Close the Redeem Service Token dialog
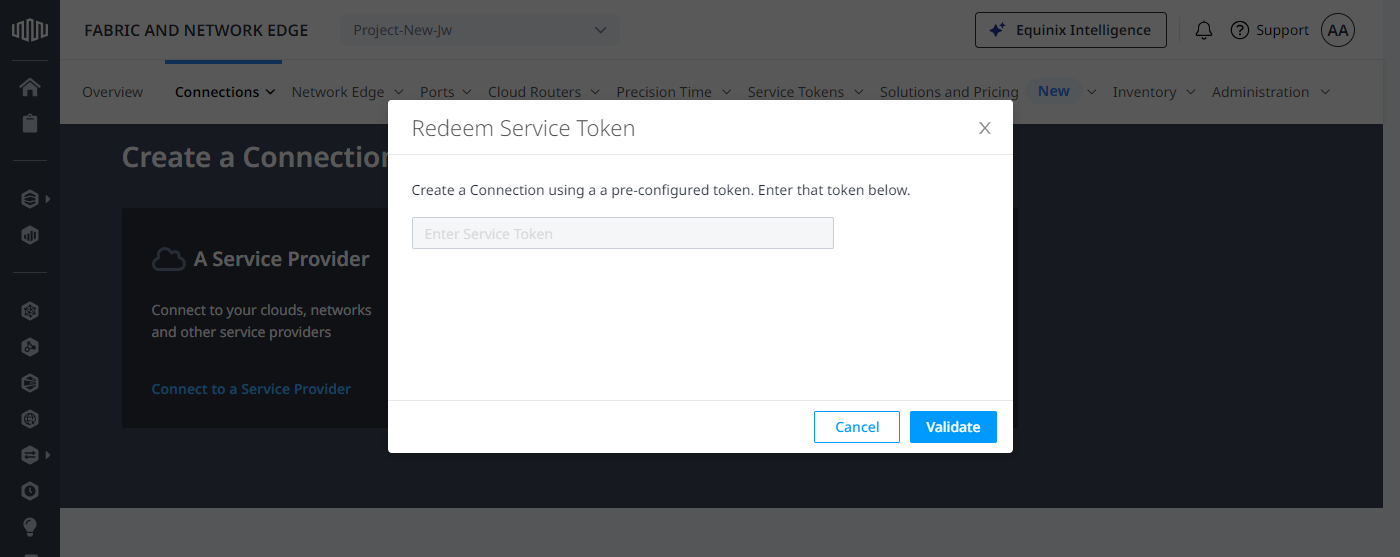The height and width of the screenshot is (557, 1400). tap(985, 128)
